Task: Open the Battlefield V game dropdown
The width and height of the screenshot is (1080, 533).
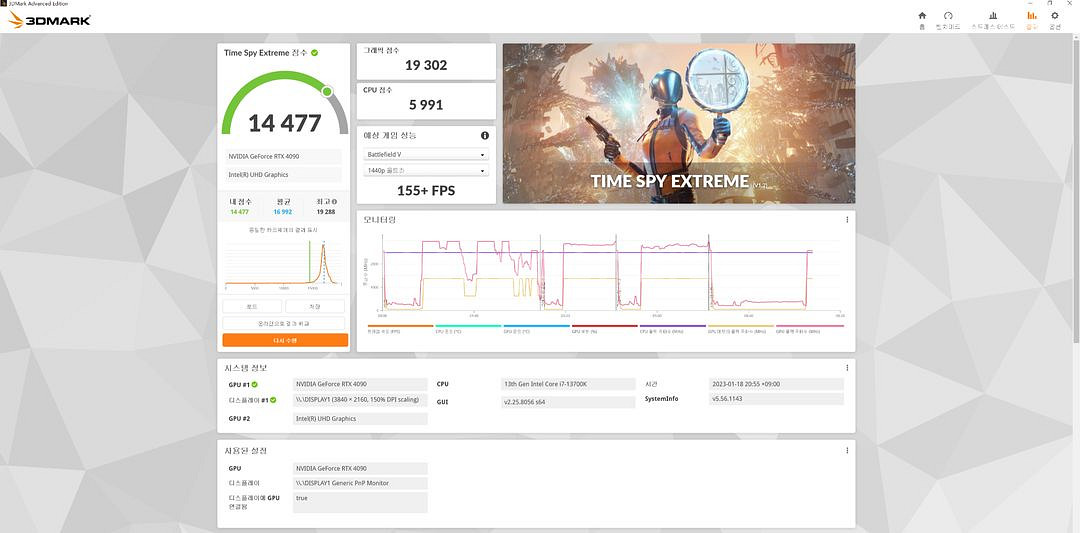Action: pyautogui.click(x=426, y=155)
